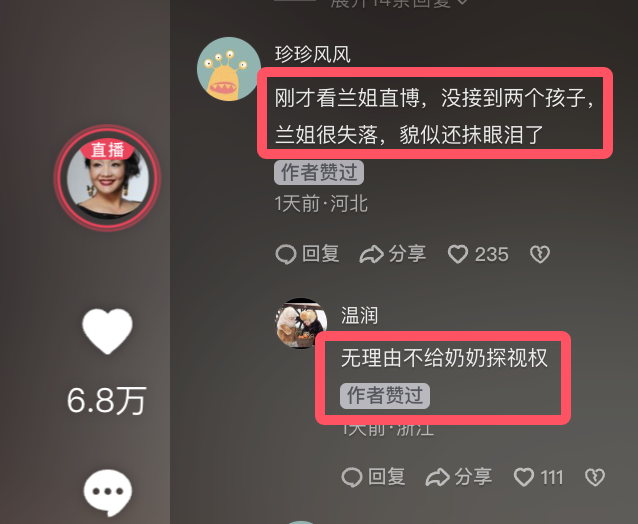Open 珍珍风风's monster avatar
The width and height of the screenshot is (638, 524).
(x=229, y=69)
